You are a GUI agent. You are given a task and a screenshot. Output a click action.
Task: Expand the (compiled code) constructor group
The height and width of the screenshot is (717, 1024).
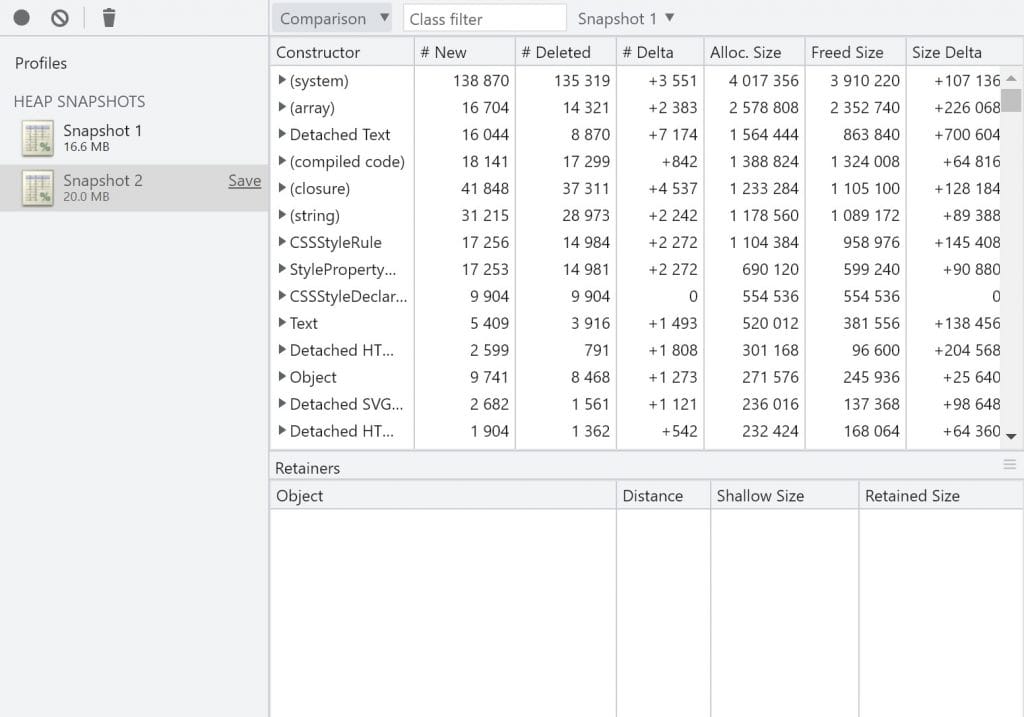coord(282,161)
